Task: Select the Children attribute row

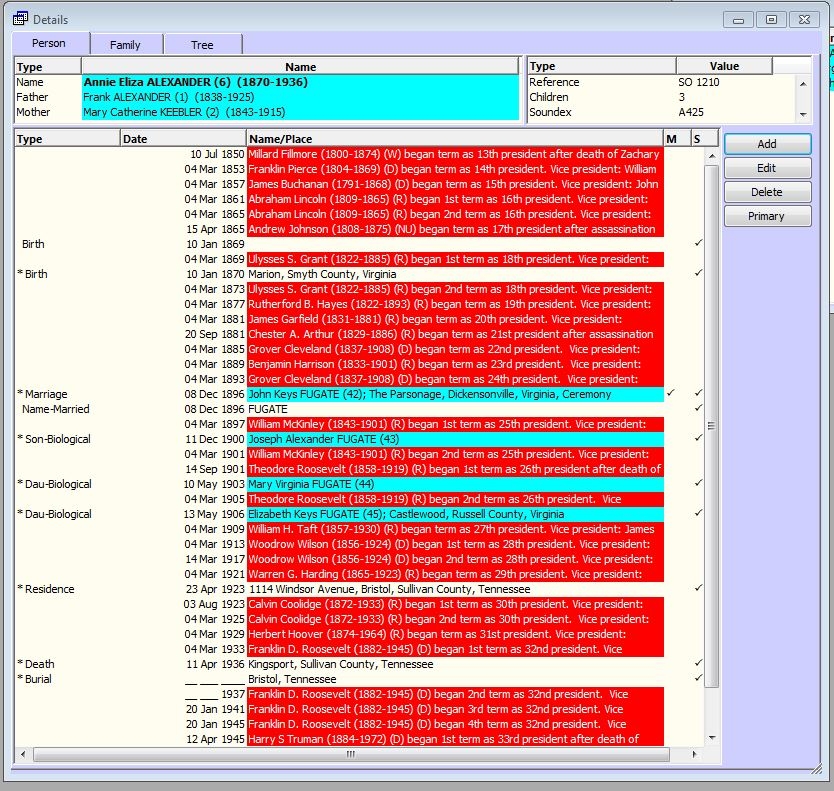Action: pyautogui.click(x=662, y=97)
